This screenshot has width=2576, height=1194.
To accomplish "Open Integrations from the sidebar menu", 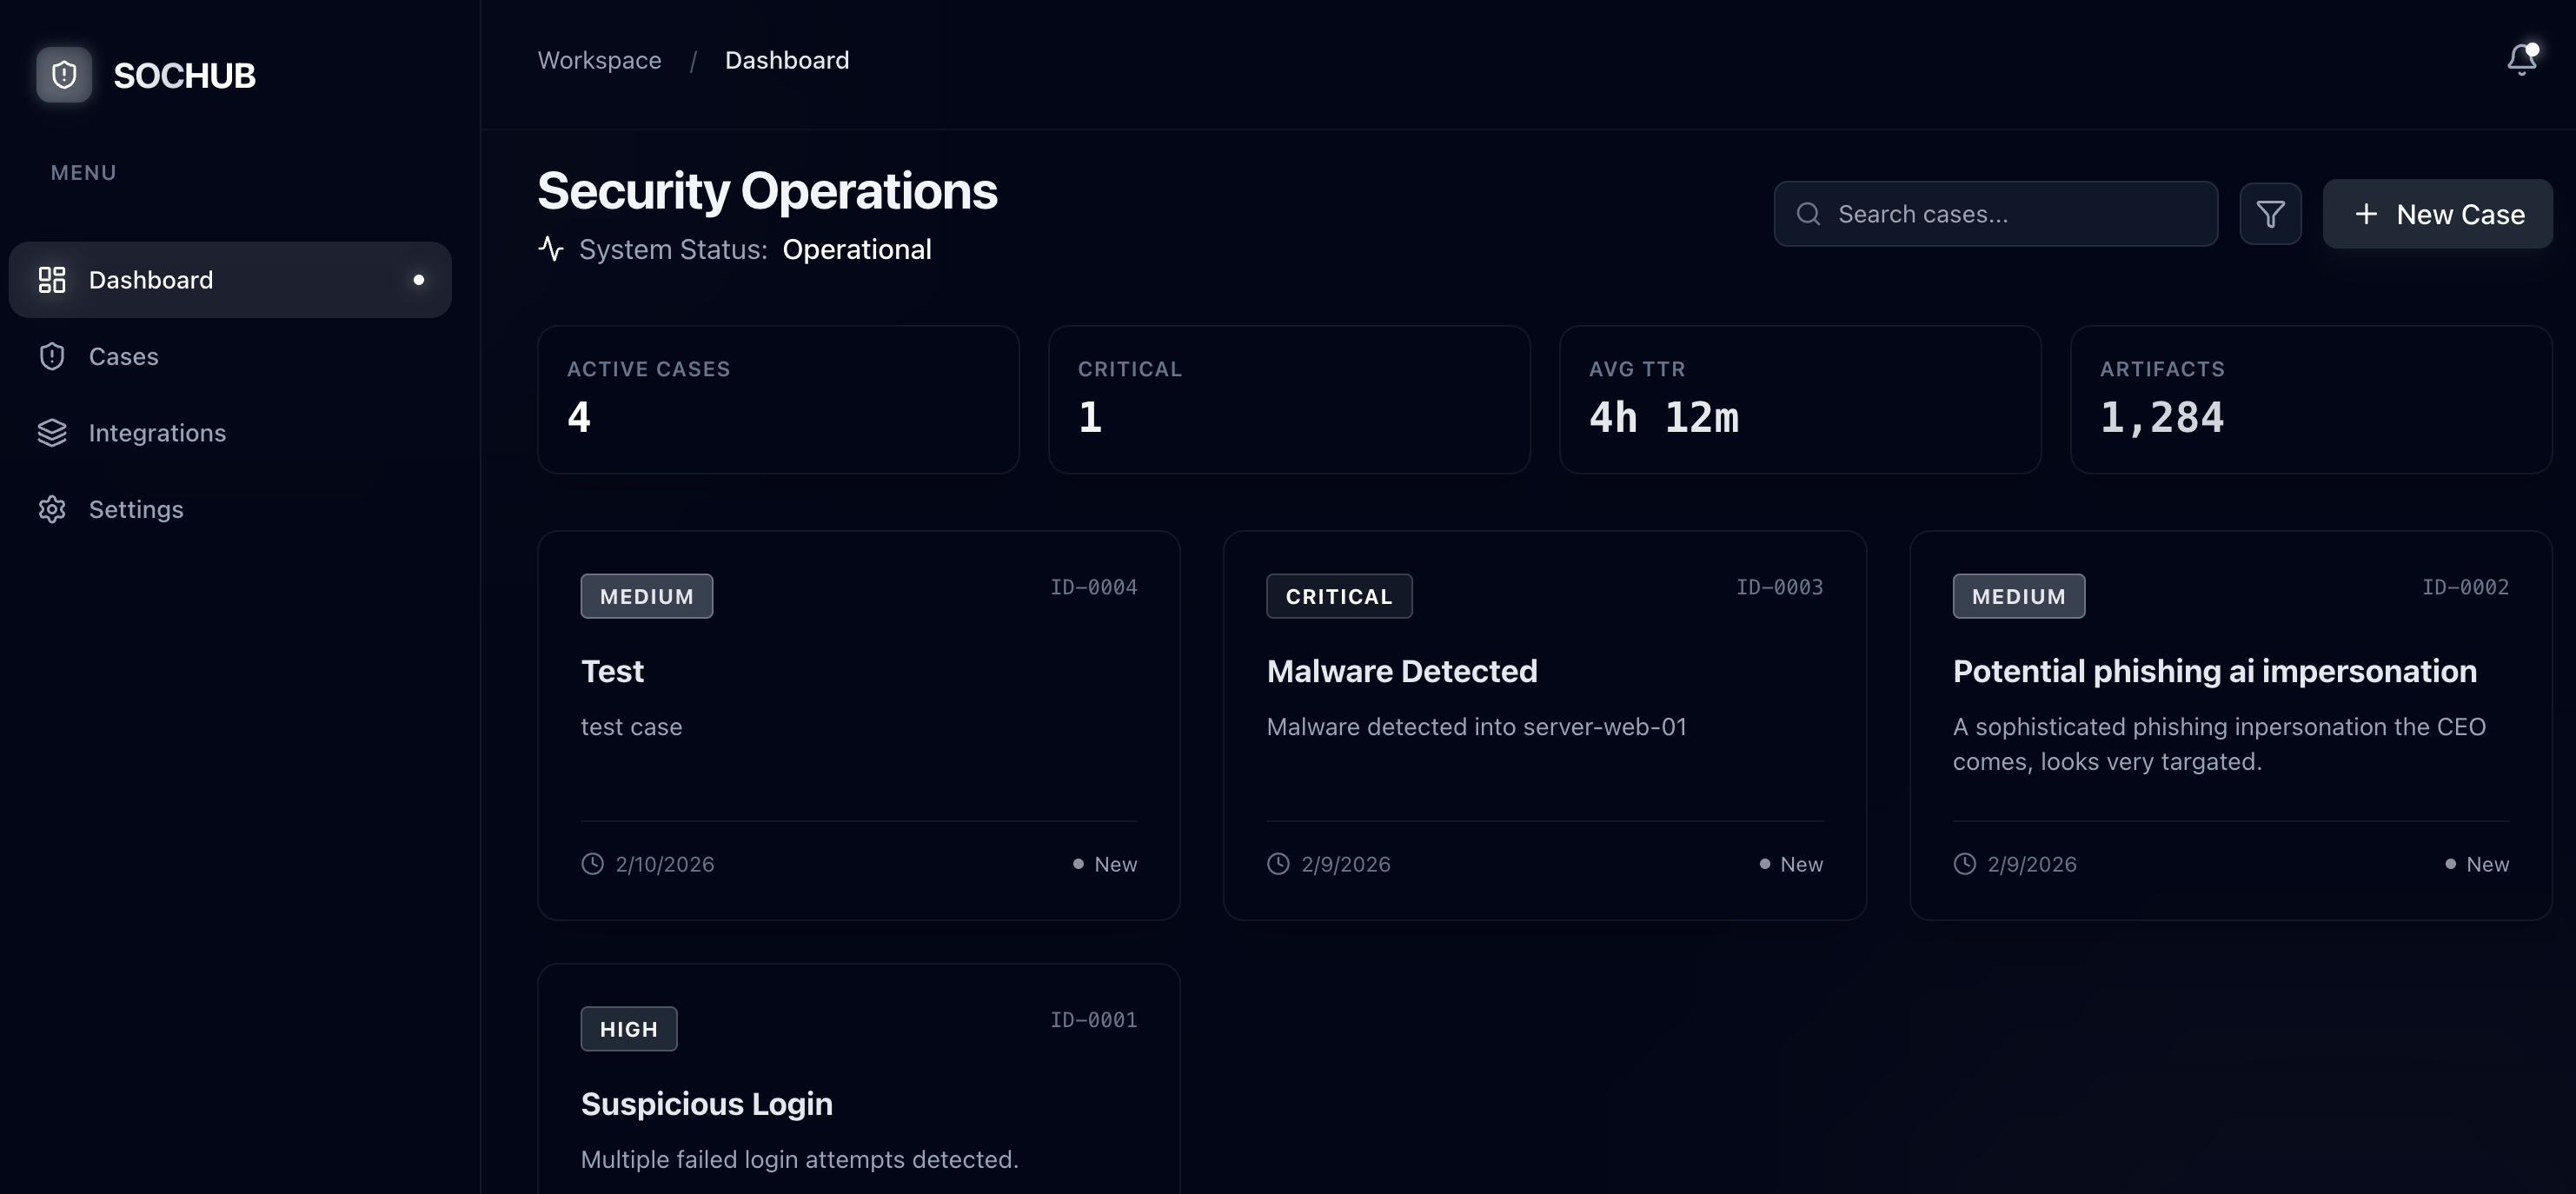I will point(157,432).
